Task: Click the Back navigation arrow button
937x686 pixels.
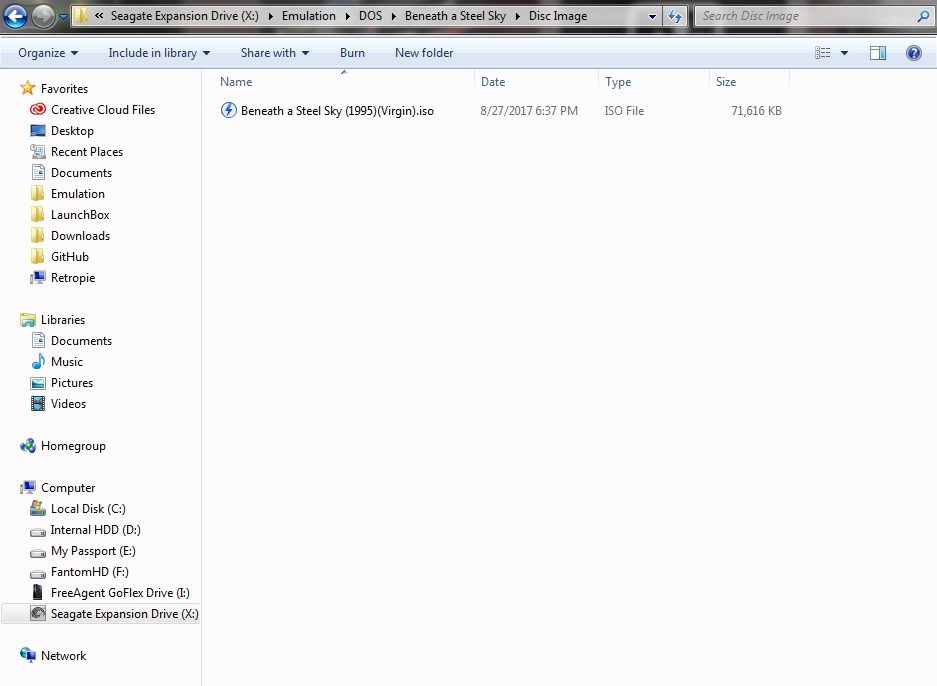Action: click(x=16, y=16)
